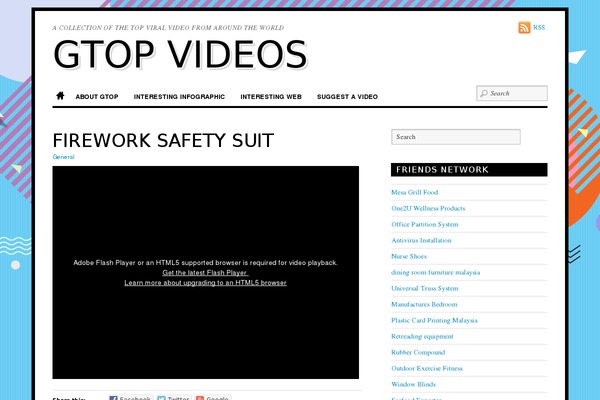Open Nurse Shoes link

tap(409, 256)
